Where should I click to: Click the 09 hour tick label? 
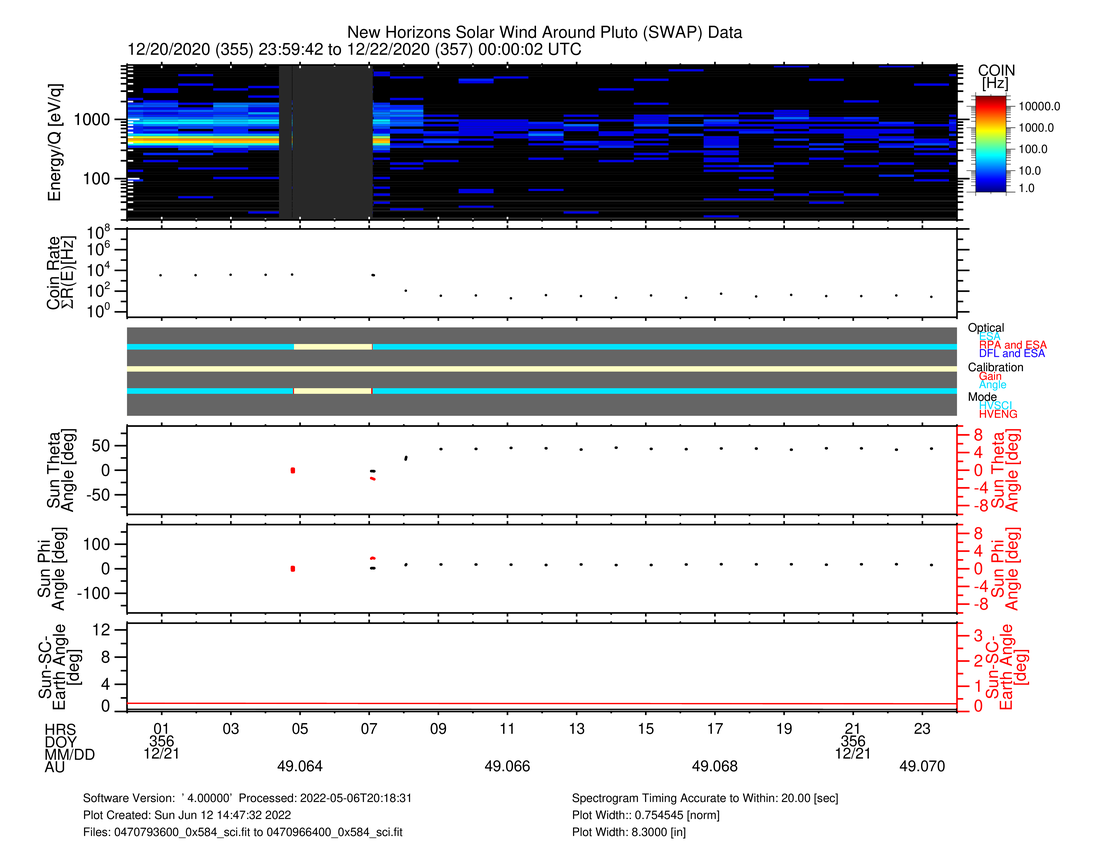[439, 728]
